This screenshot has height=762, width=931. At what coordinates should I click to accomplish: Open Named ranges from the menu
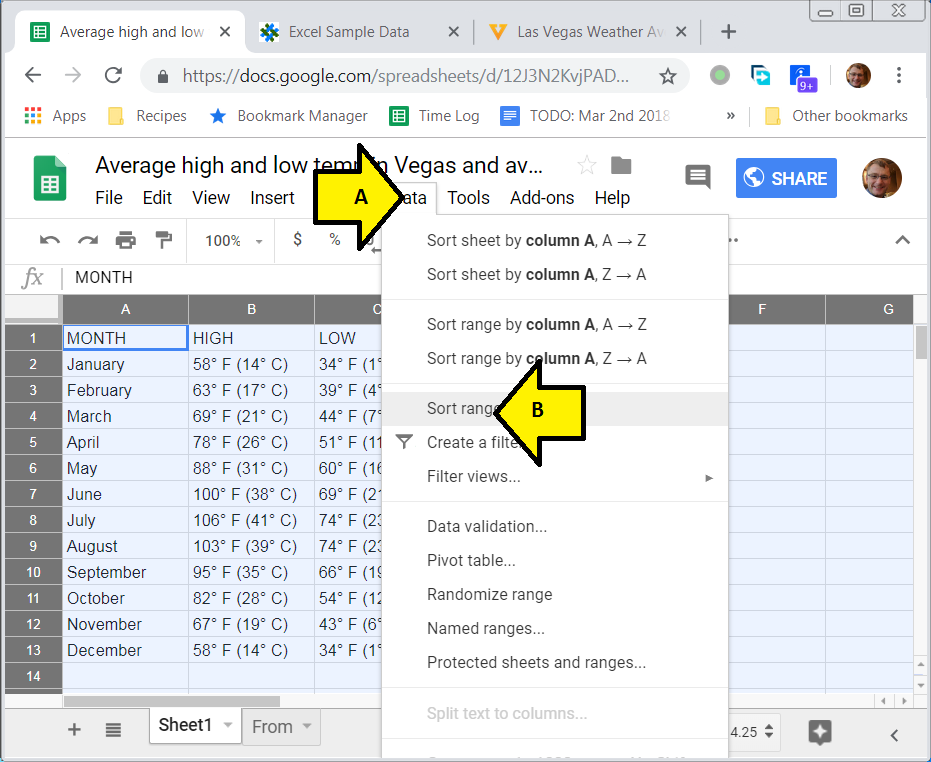555,628
